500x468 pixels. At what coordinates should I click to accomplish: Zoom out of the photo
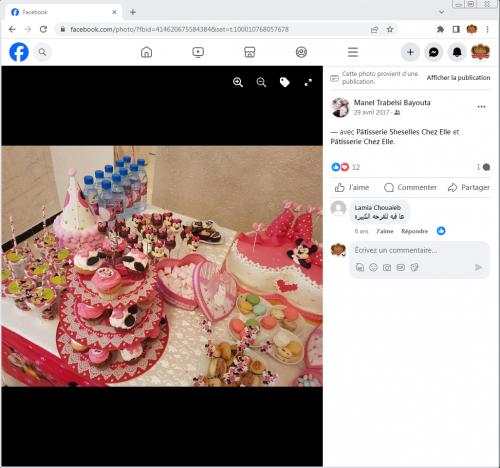coord(261,82)
